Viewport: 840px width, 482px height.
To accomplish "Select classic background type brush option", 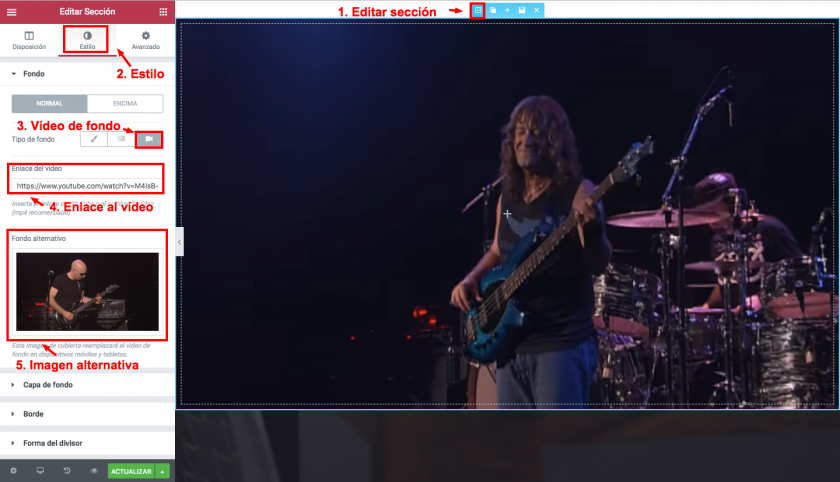I will 94,139.
